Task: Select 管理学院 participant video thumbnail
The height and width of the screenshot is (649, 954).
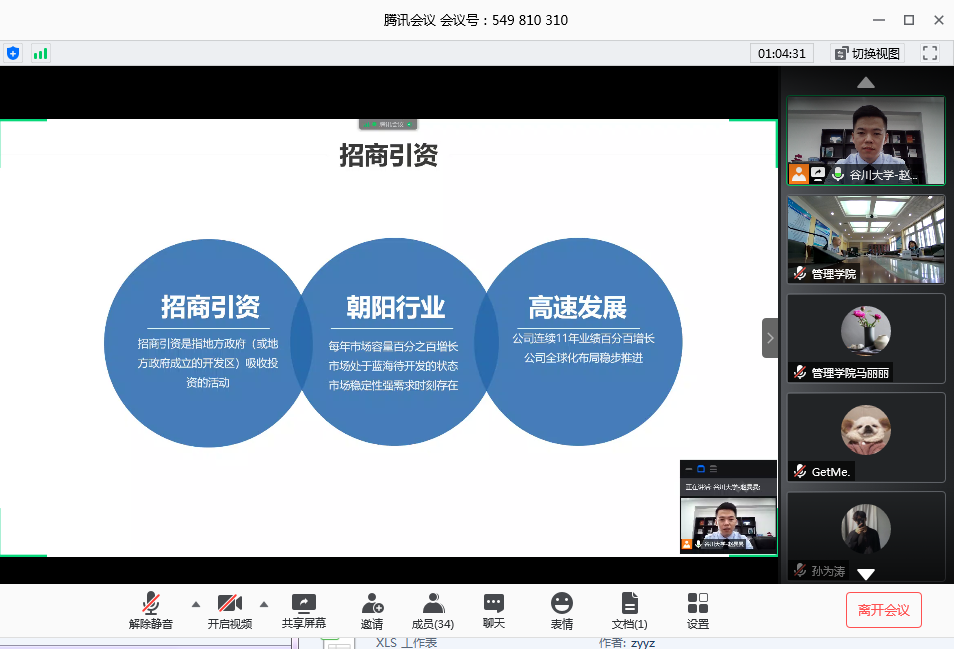Action: click(866, 238)
